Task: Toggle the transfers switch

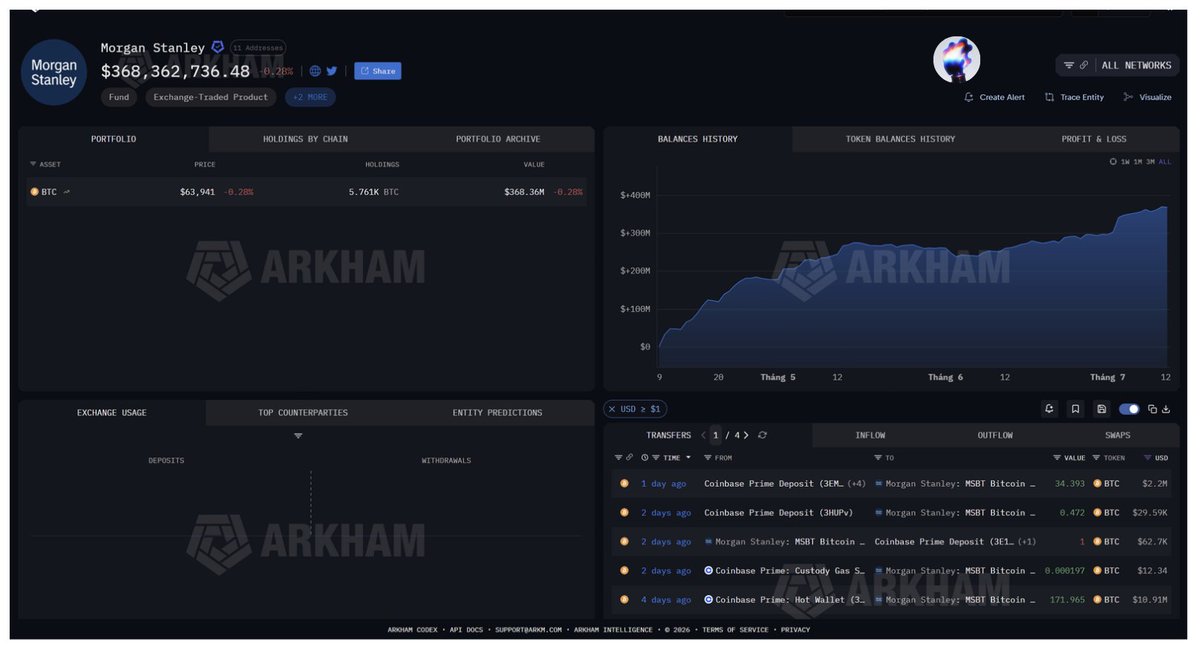Action: (x=1129, y=409)
